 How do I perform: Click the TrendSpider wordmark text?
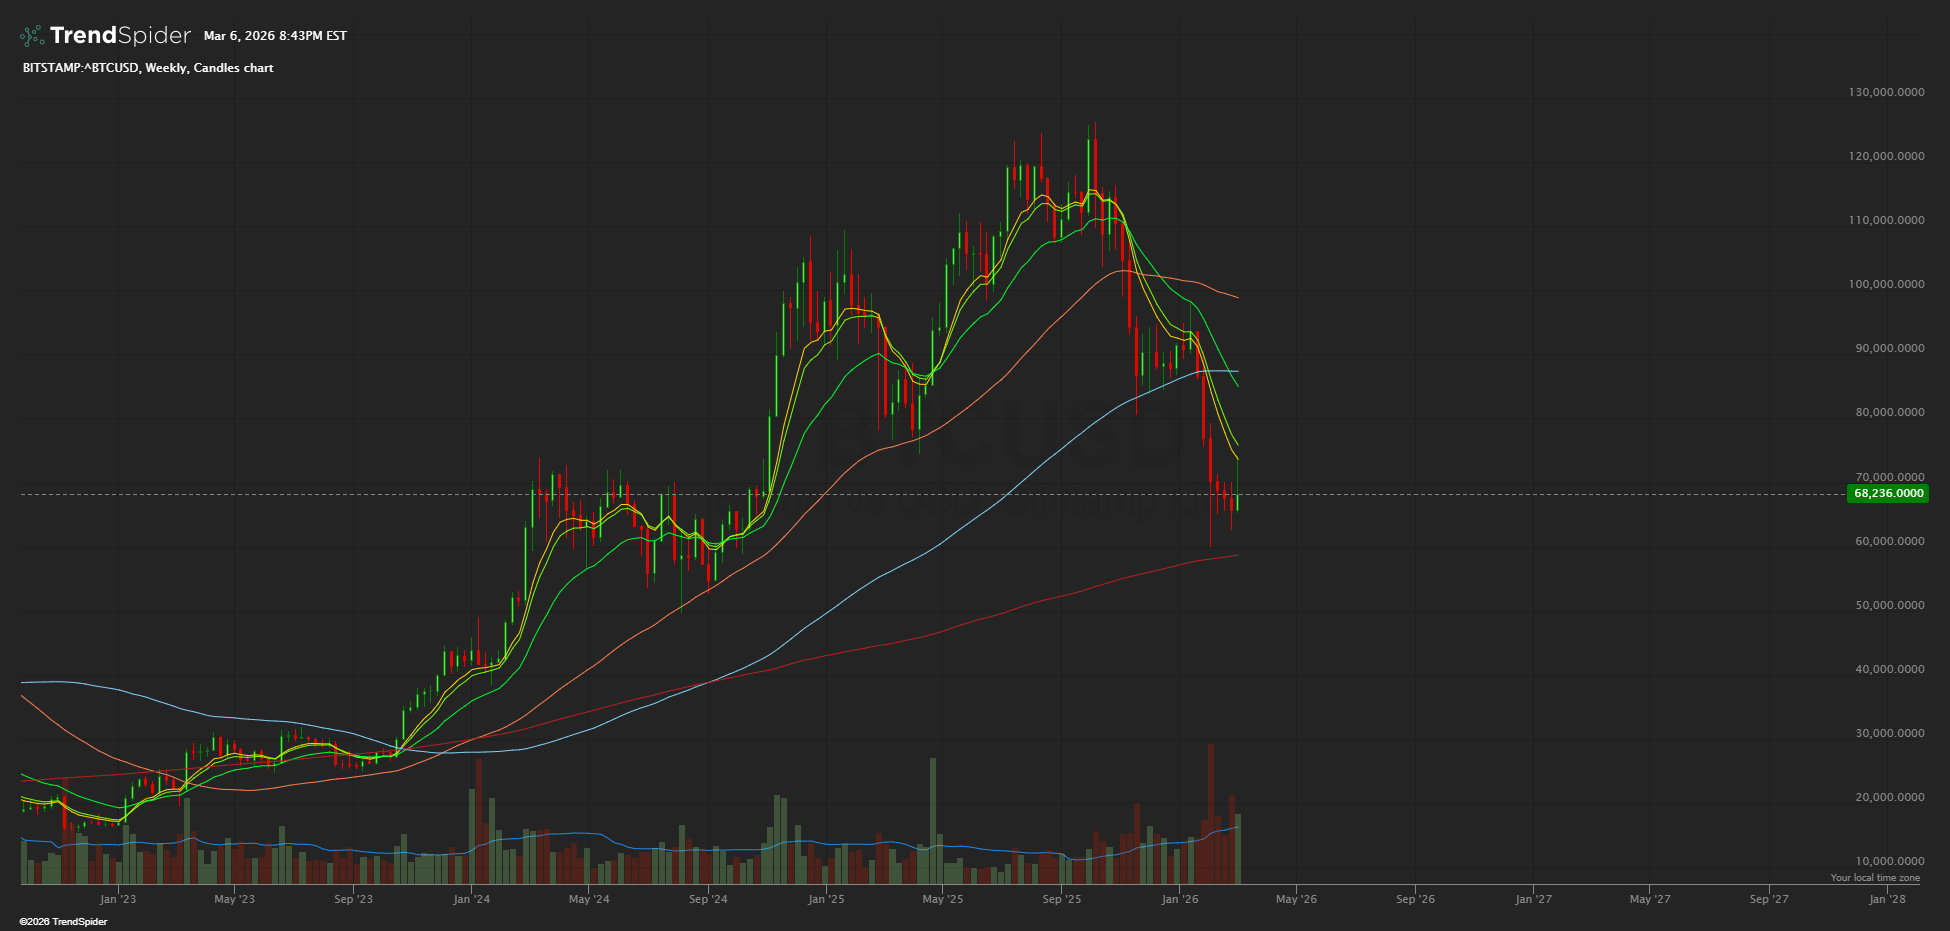(120, 36)
